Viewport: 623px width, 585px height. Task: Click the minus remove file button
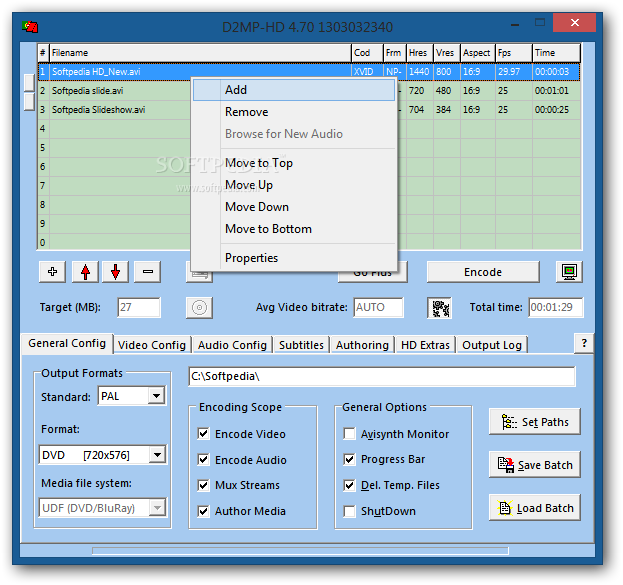[x=147, y=272]
